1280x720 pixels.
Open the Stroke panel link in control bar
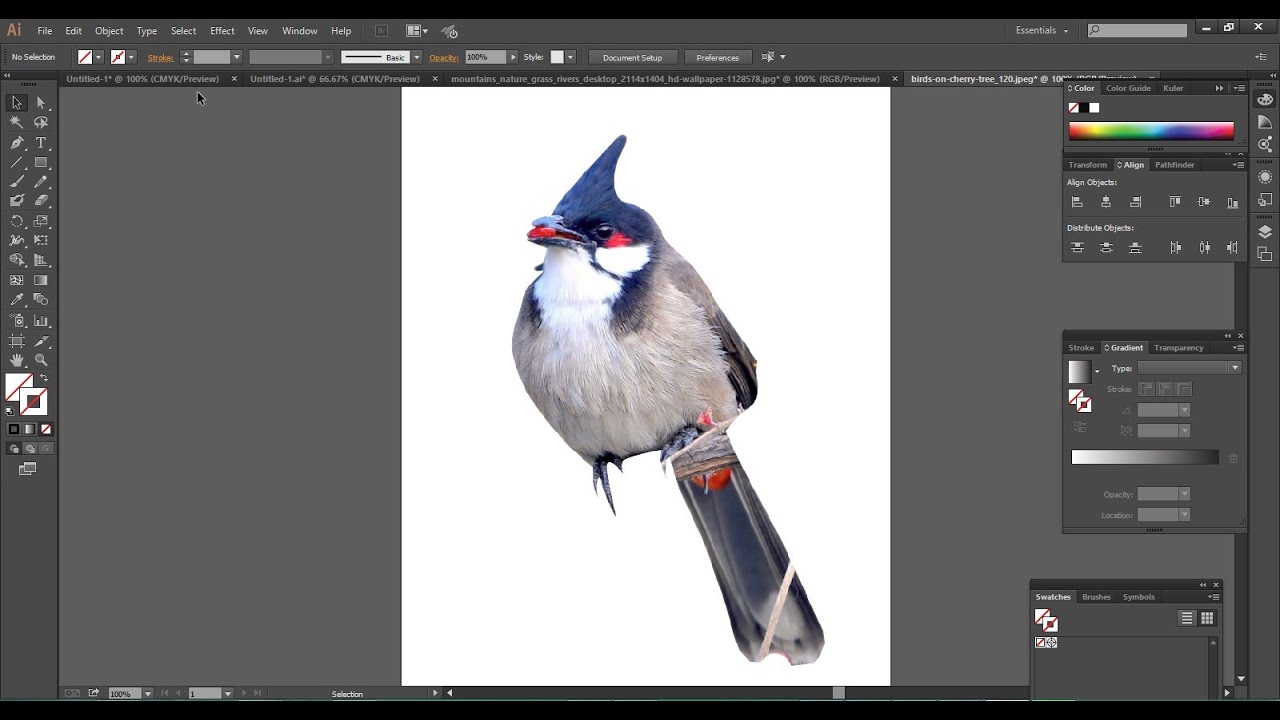[160, 57]
